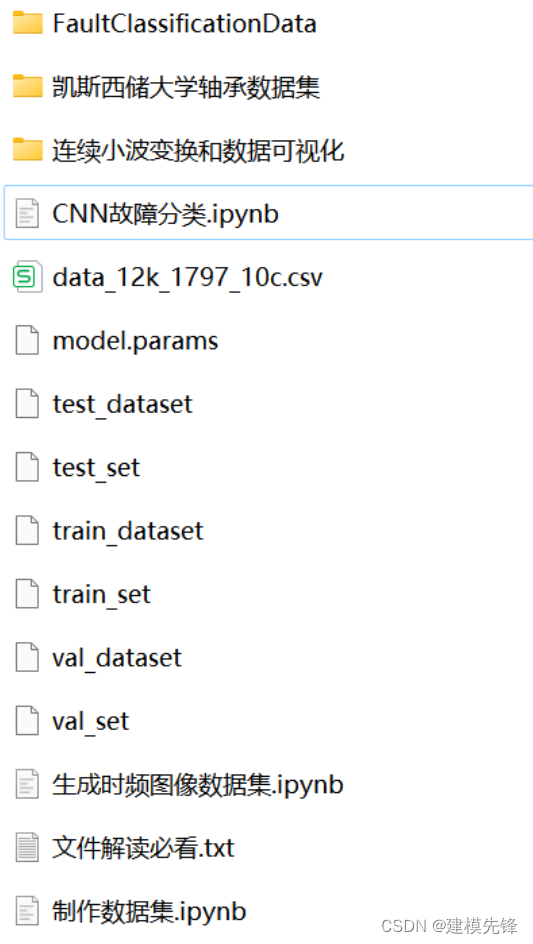Select the train_dataset file name
This screenshot has height=944, width=533.
[128, 531]
